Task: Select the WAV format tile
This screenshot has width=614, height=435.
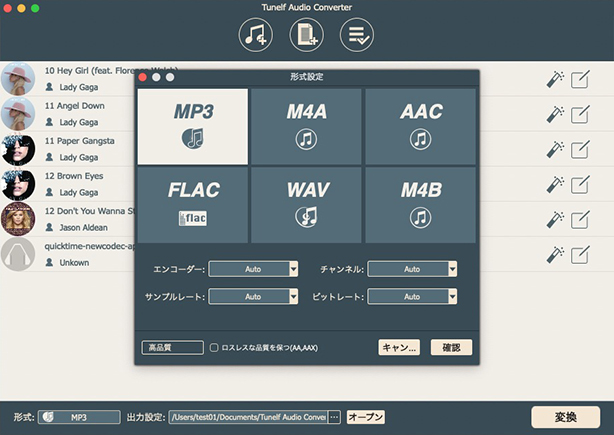Action: click(x=306, y=205)
